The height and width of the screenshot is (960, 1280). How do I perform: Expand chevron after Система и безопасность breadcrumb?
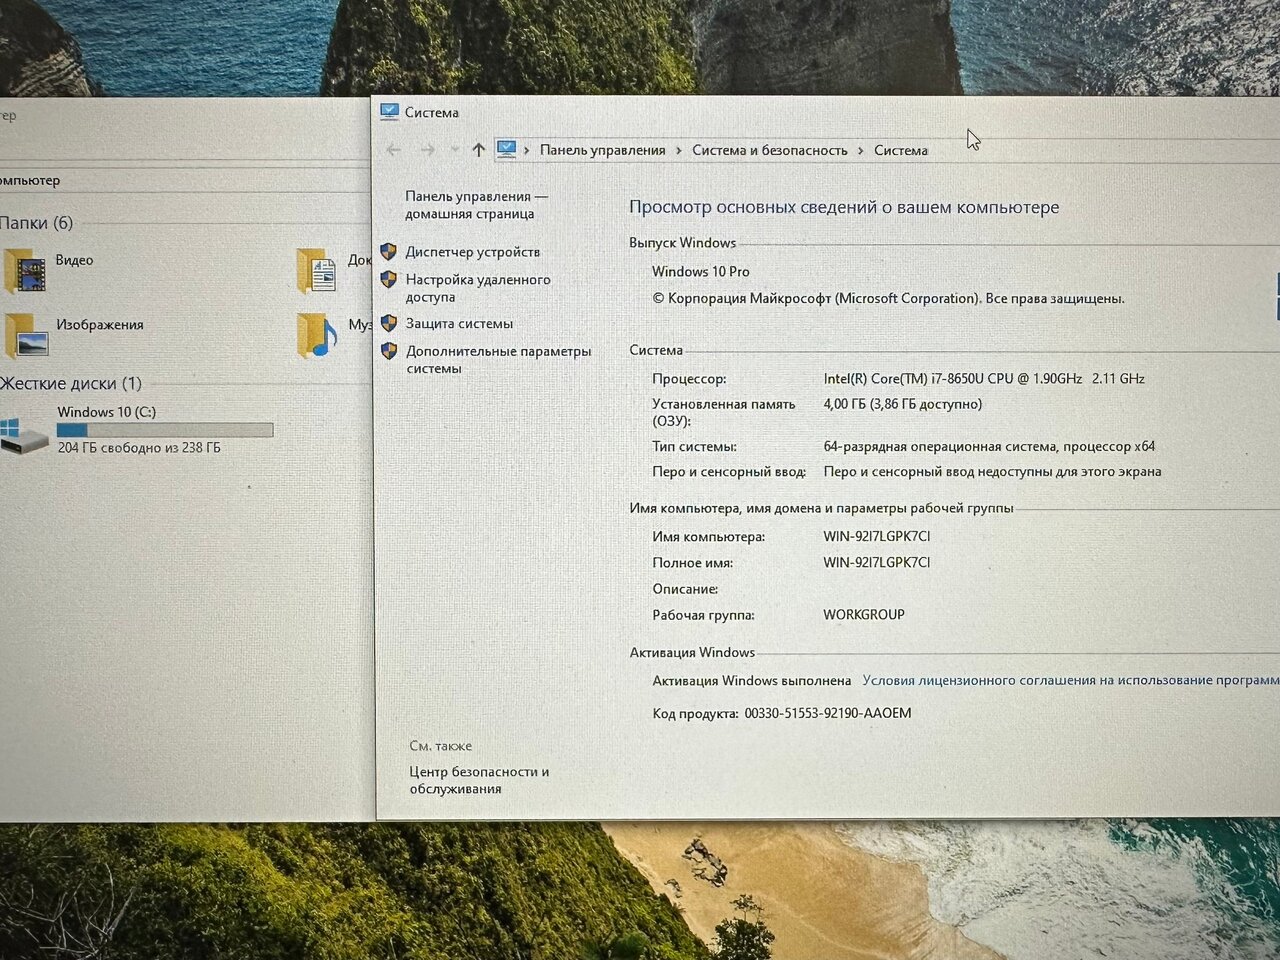[x=860, y=151]
